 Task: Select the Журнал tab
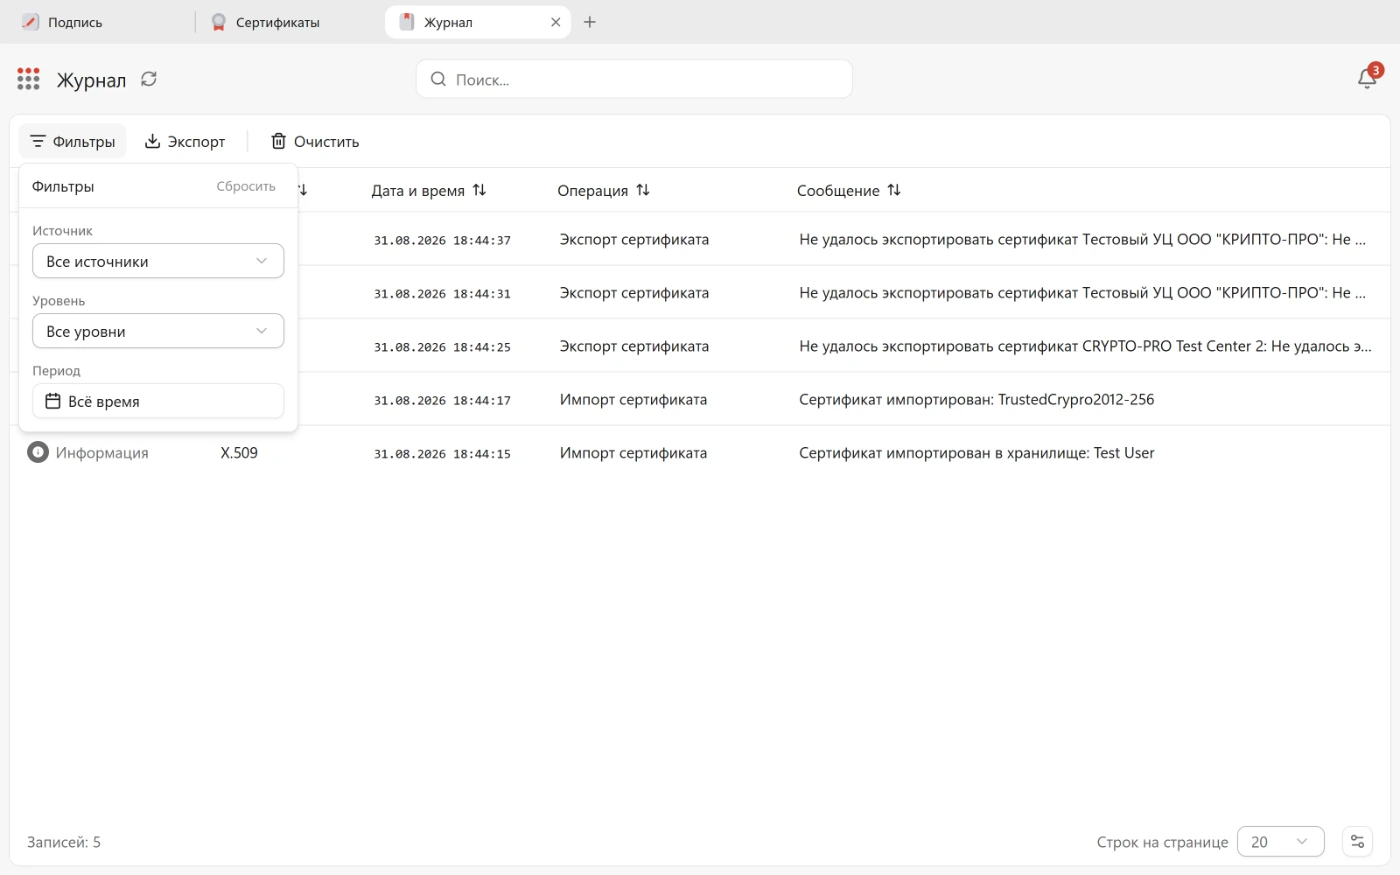[477, 22]
